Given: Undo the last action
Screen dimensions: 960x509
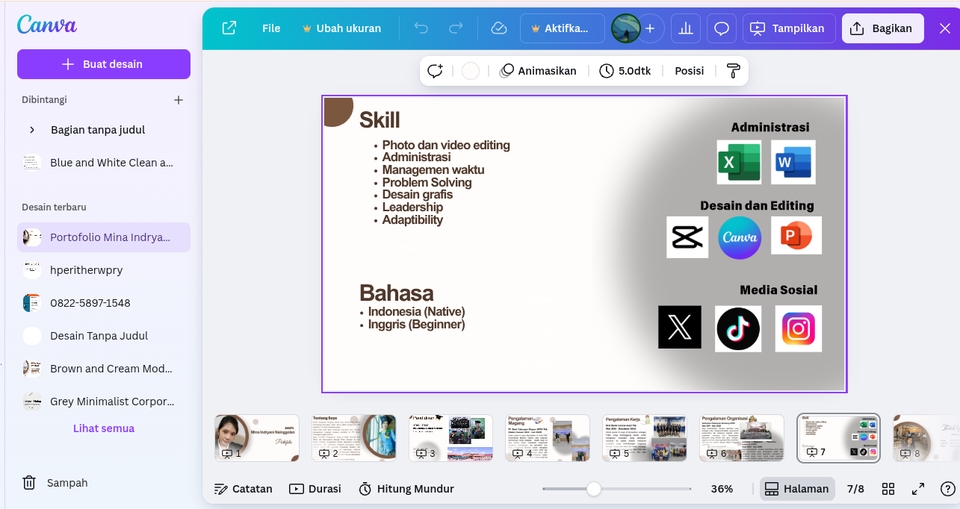Looking at the screenshot, I should click(x=421, y=28).
